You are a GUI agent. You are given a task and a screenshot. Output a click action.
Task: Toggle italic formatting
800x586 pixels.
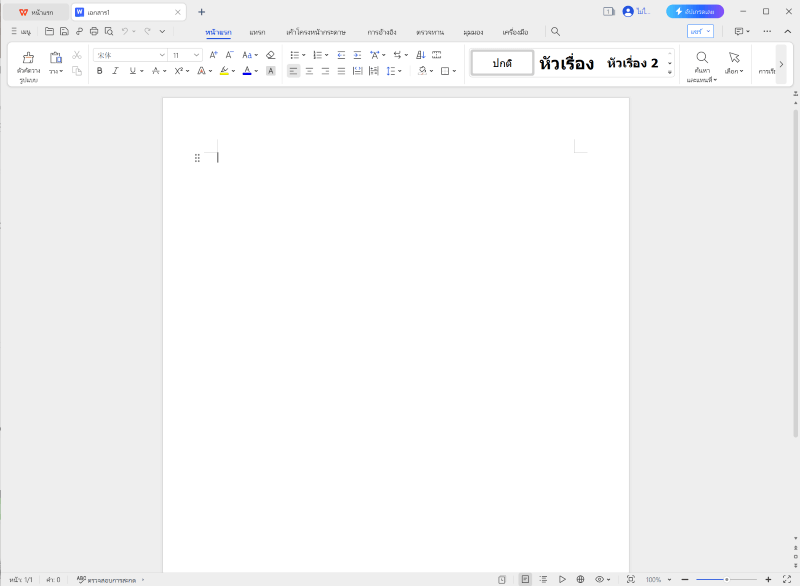tap(114, 71)
